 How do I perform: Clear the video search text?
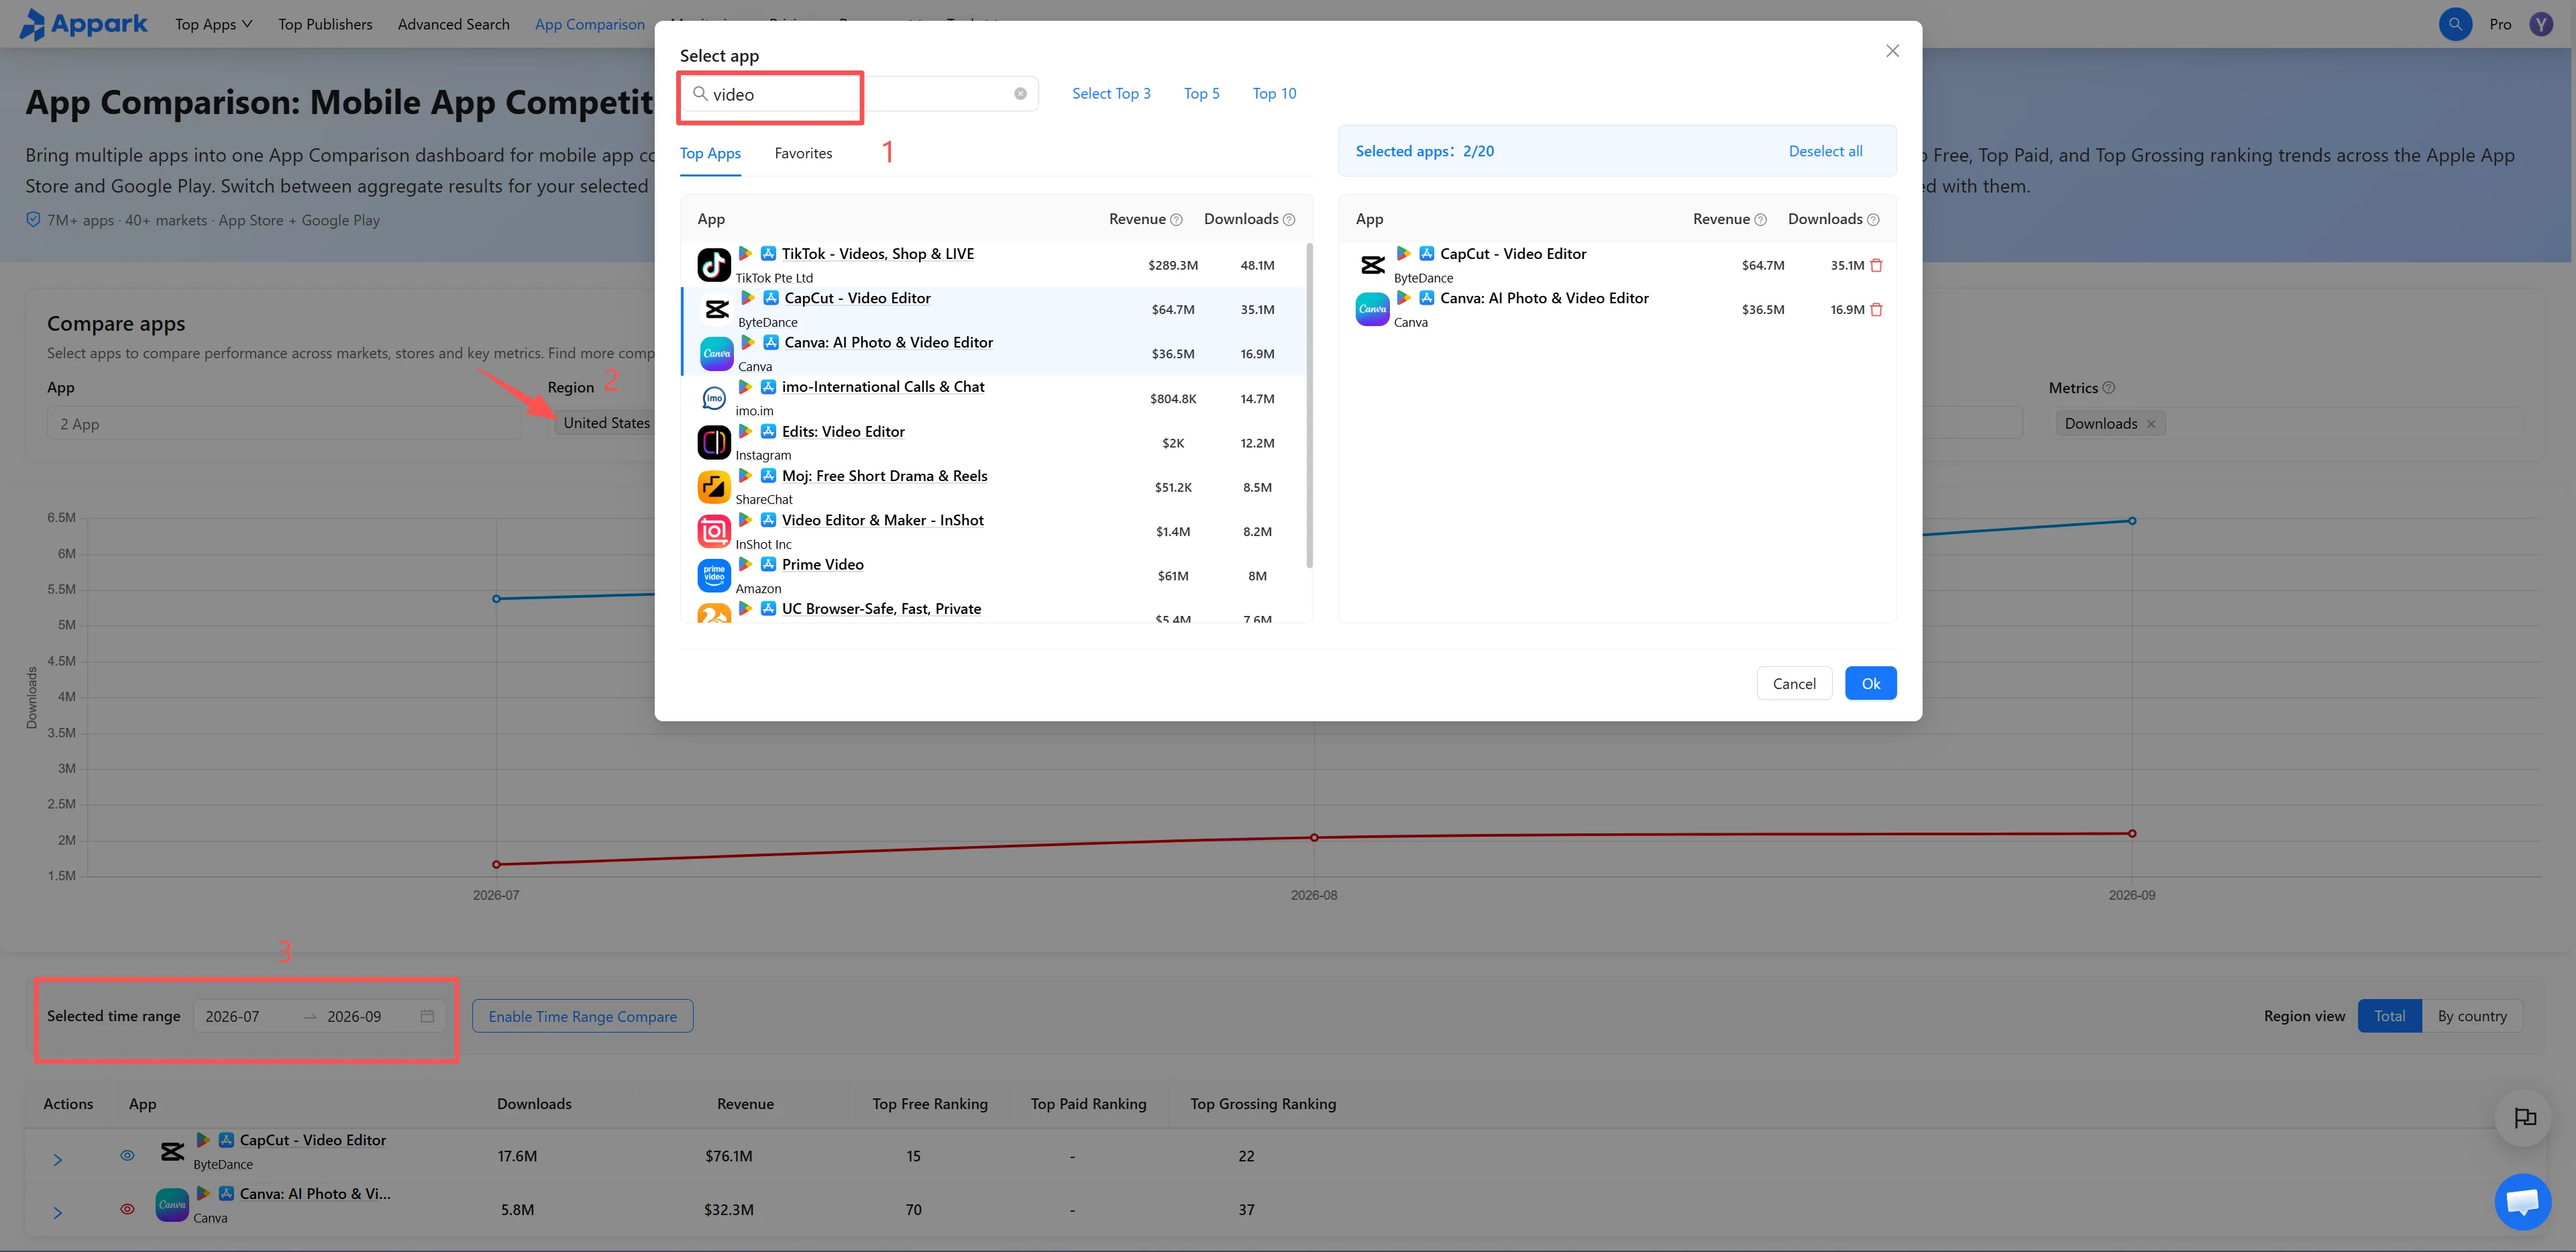[1020, 94]
